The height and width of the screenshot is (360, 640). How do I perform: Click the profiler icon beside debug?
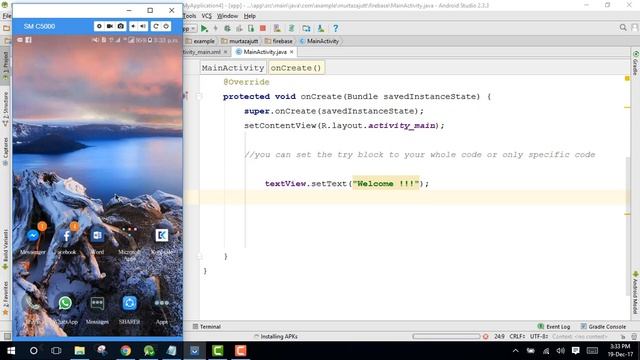tap(239, 28)
